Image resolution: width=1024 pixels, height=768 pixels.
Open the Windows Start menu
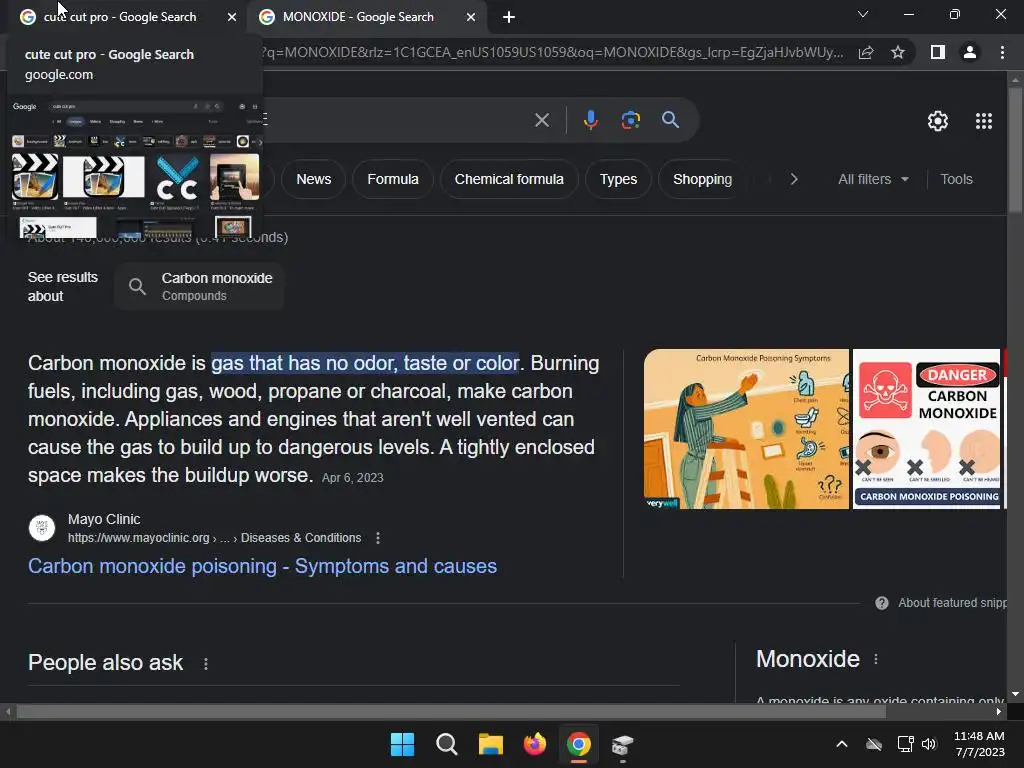(402, 744)
